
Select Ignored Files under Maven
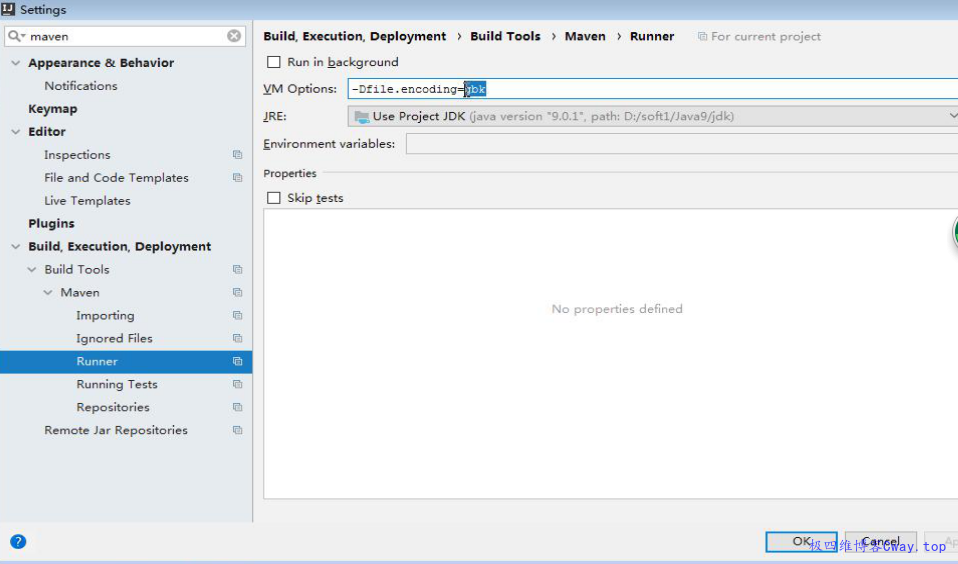(x=114, y=339)
